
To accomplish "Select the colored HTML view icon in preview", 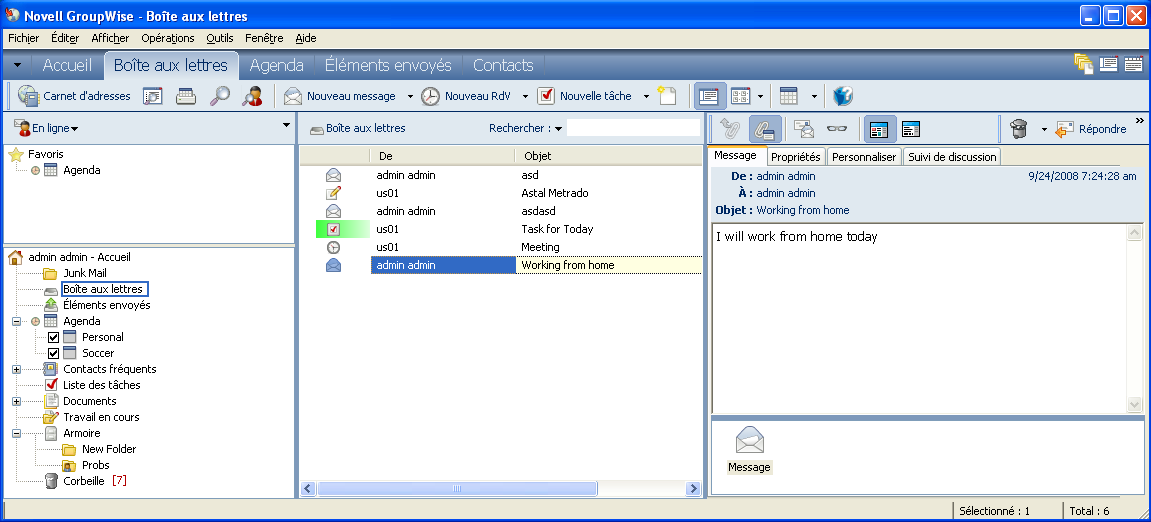I will coord(879,129).
